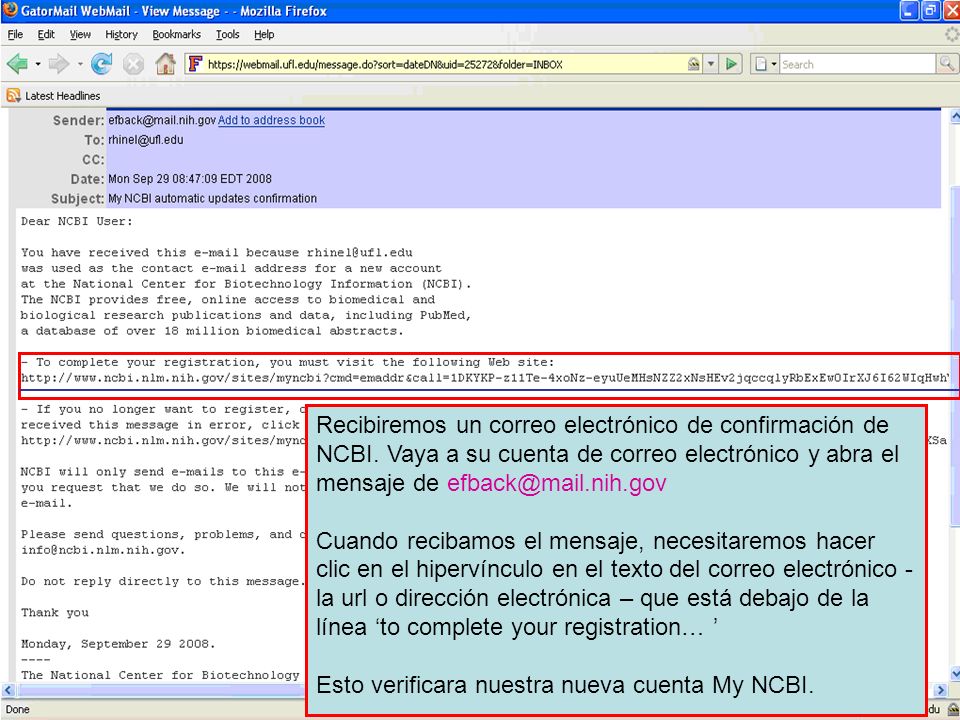Viewport: 960px width, 720px height.
Task: Click the green Go arrow button
Action: [731, 64]
